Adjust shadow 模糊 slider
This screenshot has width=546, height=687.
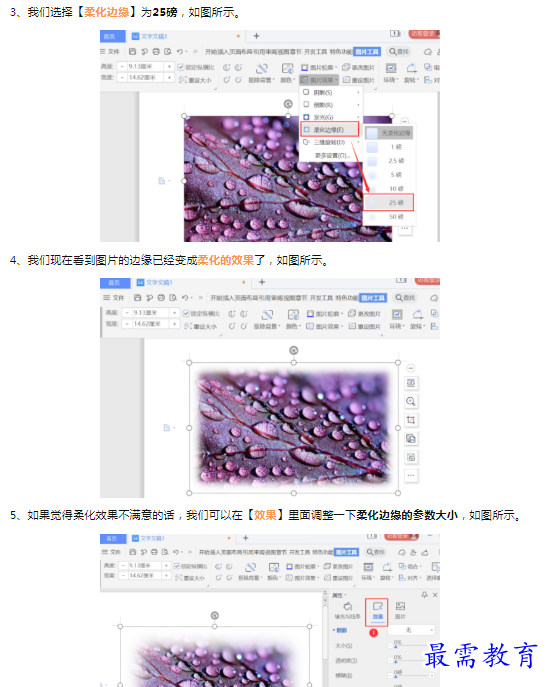(x=411, y=675)
